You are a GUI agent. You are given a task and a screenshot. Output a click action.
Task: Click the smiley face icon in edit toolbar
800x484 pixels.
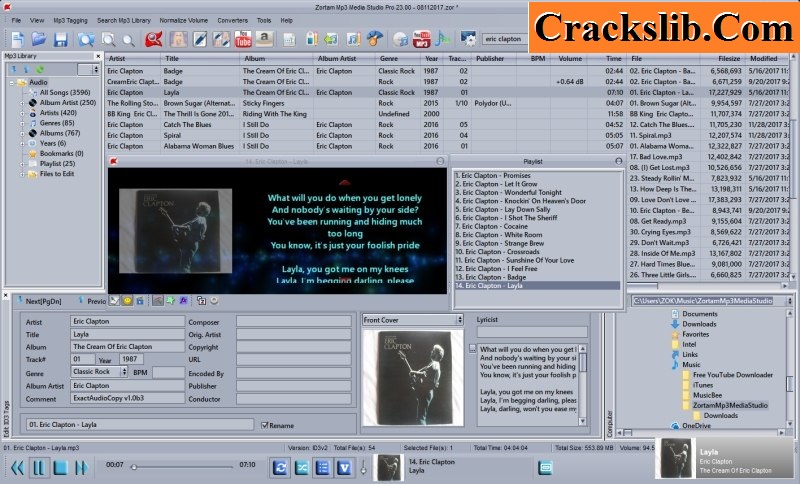tap(128, 300)
